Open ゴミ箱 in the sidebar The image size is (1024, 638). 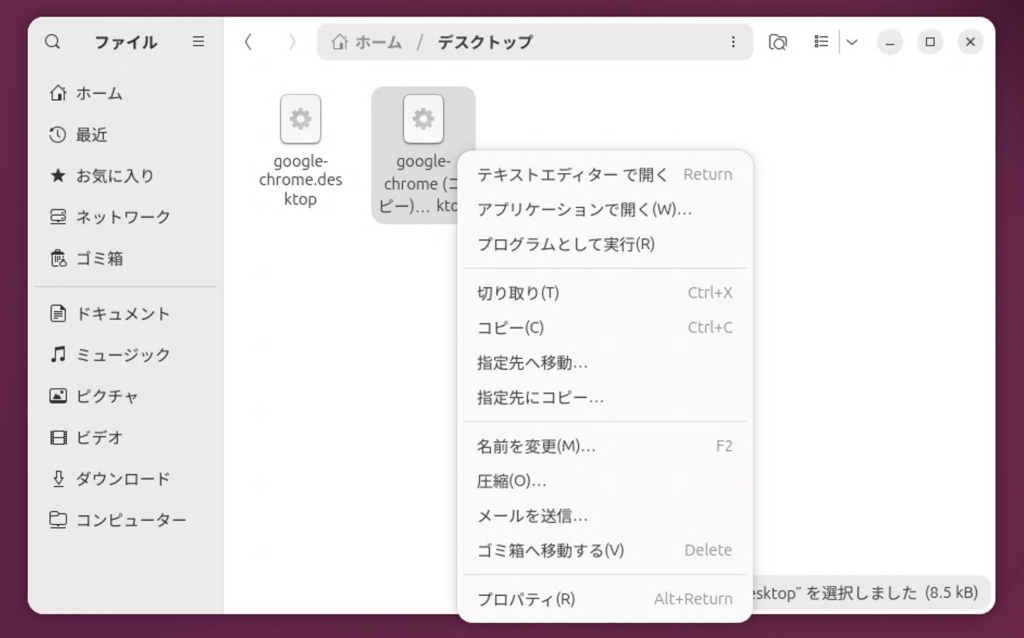(100, 258)
